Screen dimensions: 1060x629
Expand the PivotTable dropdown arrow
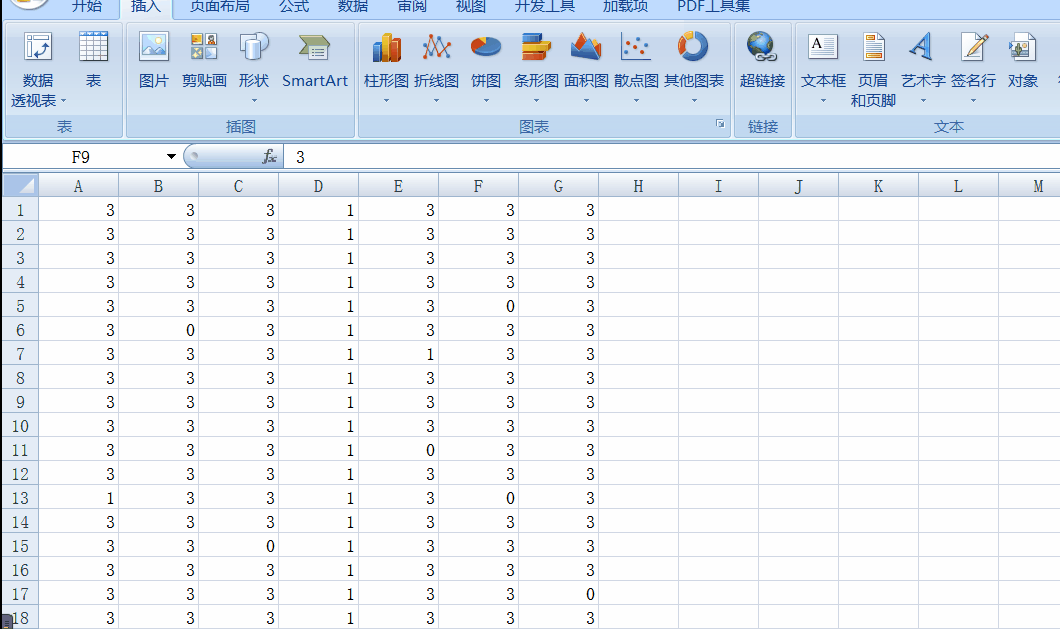64,101
